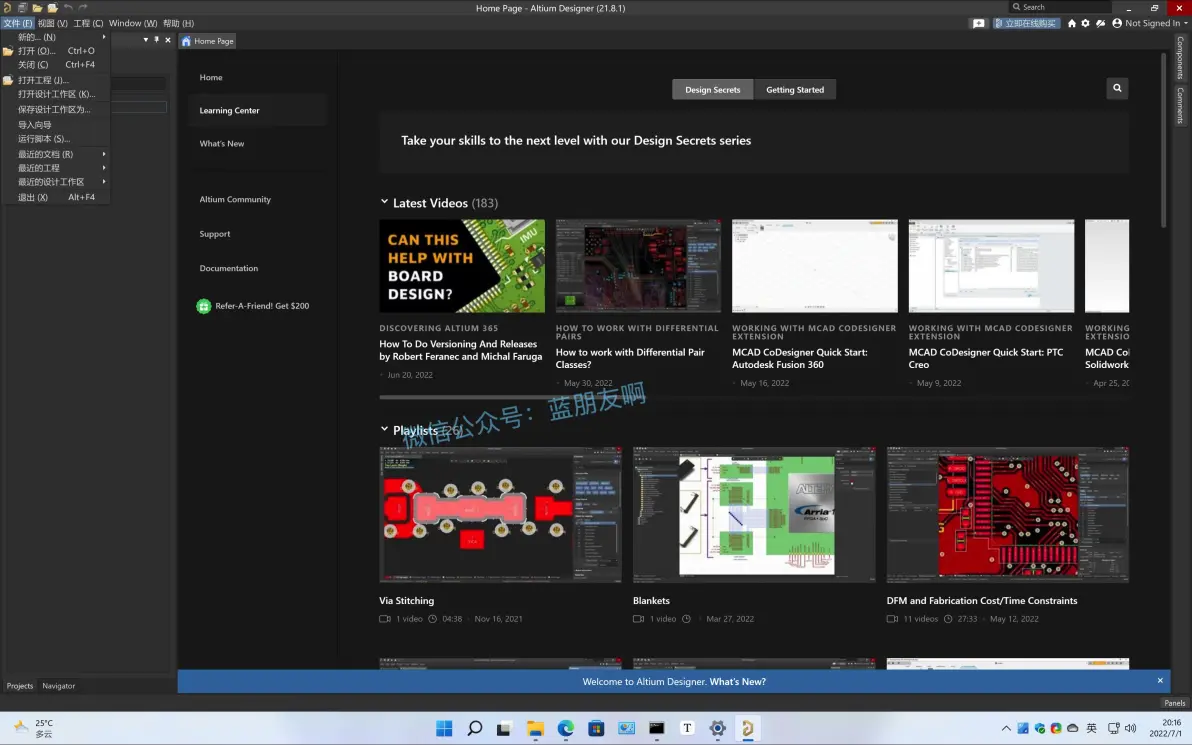Click the Redo arrow in the title toolbar
The height and width of the screenshot is (745, 1192).
point(83,8)
